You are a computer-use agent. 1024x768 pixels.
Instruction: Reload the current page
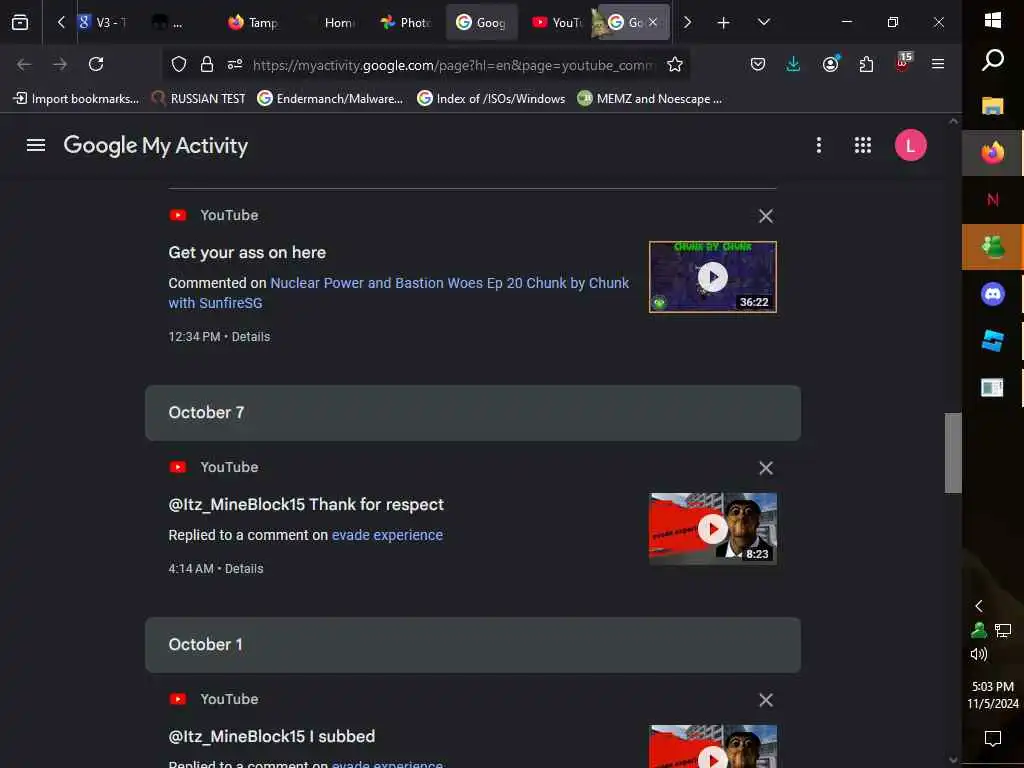click(96, 64)
